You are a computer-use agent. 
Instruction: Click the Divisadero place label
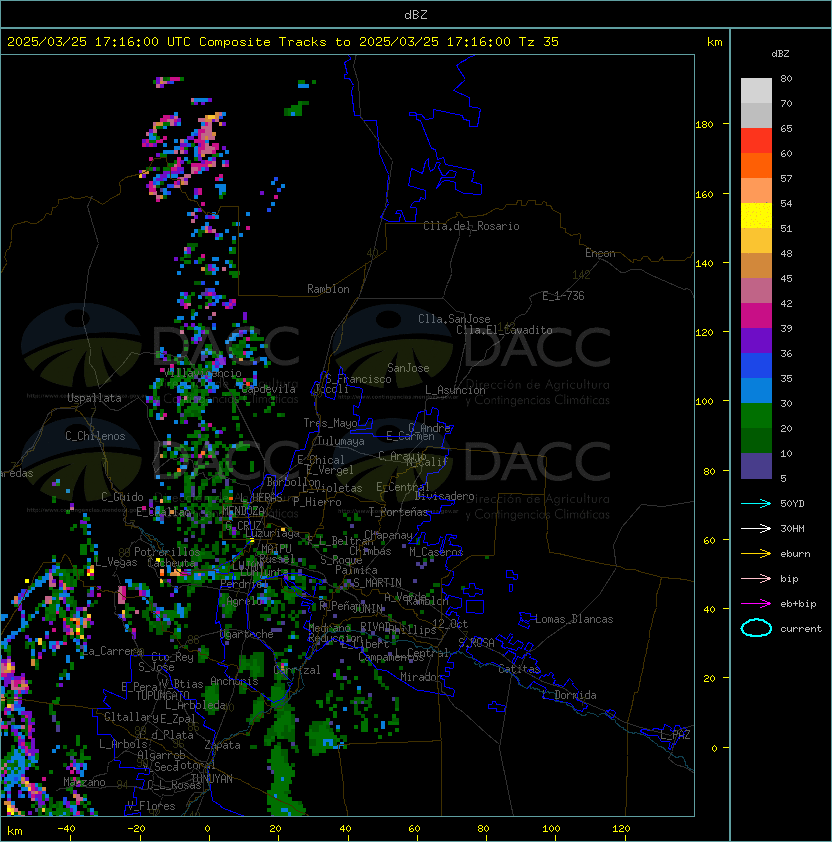point(445,496)
